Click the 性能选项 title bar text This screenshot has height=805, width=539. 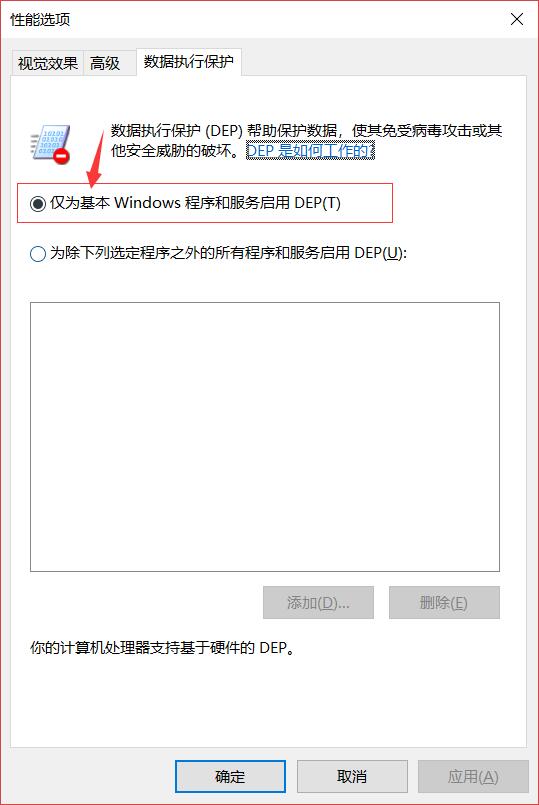[40, 20]
